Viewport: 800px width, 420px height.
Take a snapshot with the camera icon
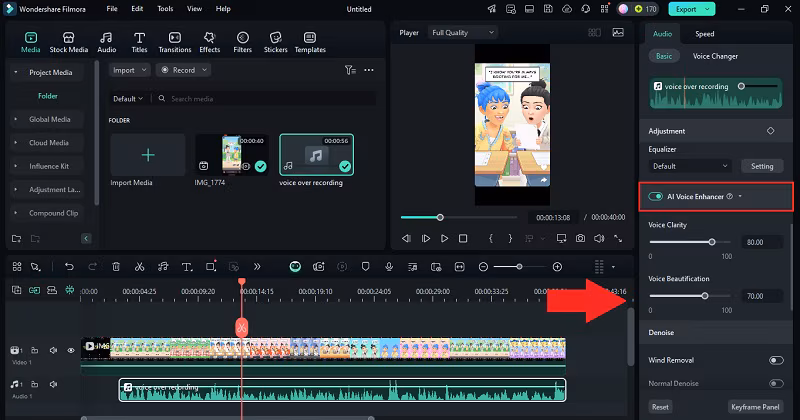tap(580, 239)
